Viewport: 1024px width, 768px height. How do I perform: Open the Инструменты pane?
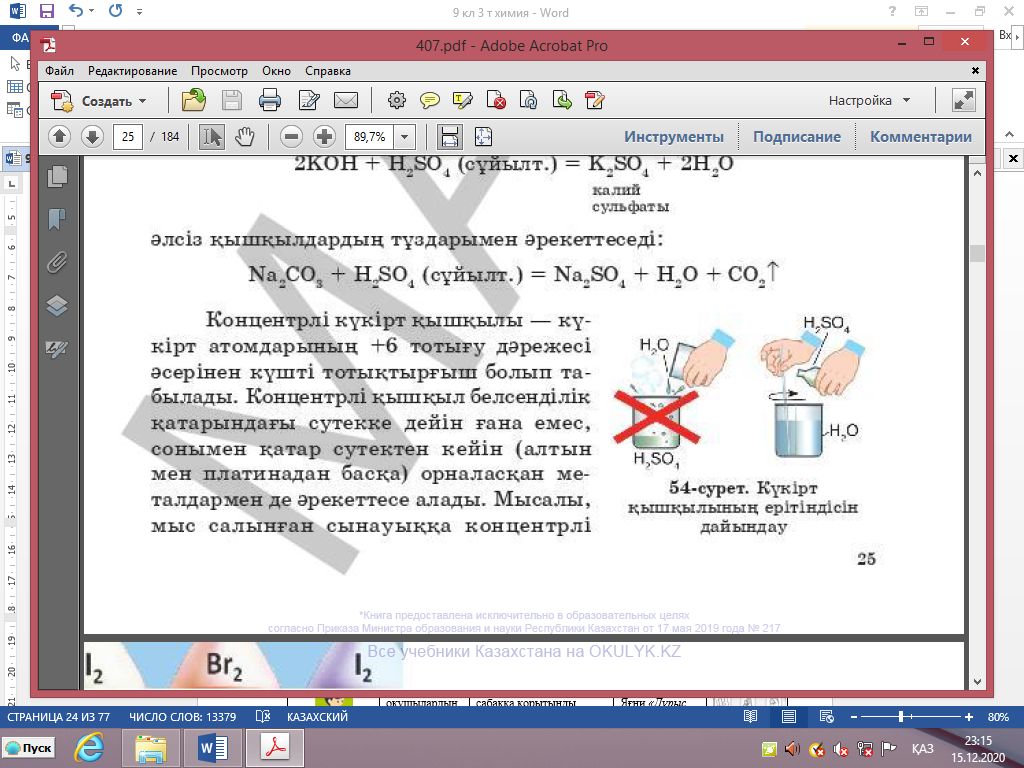pyautogui.click(x=674, y=136)
